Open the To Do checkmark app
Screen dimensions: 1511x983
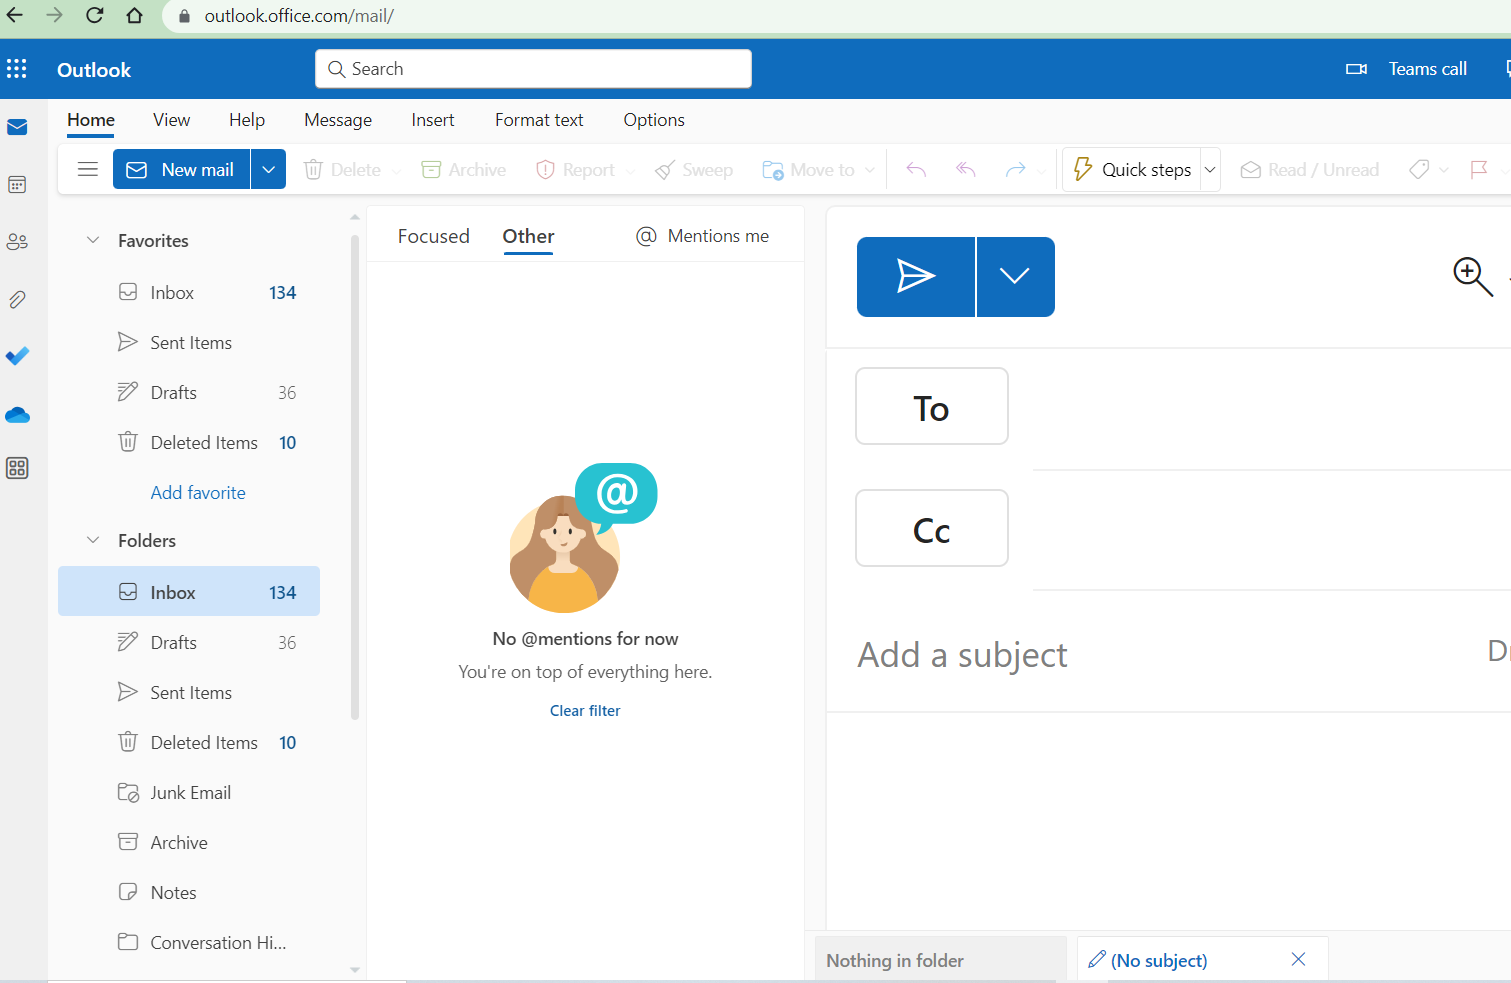[17, 356]
